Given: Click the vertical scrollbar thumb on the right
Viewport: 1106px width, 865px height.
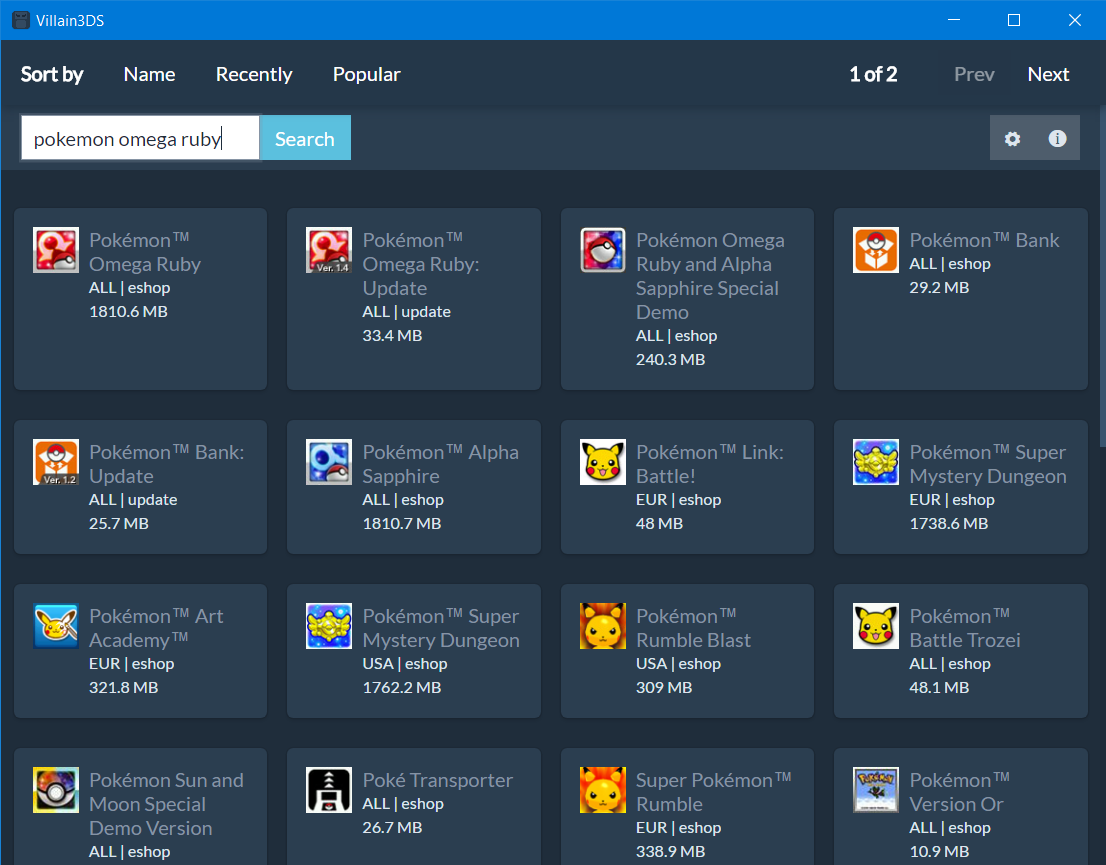Looking at the screenshot, I should point(1102,276).
